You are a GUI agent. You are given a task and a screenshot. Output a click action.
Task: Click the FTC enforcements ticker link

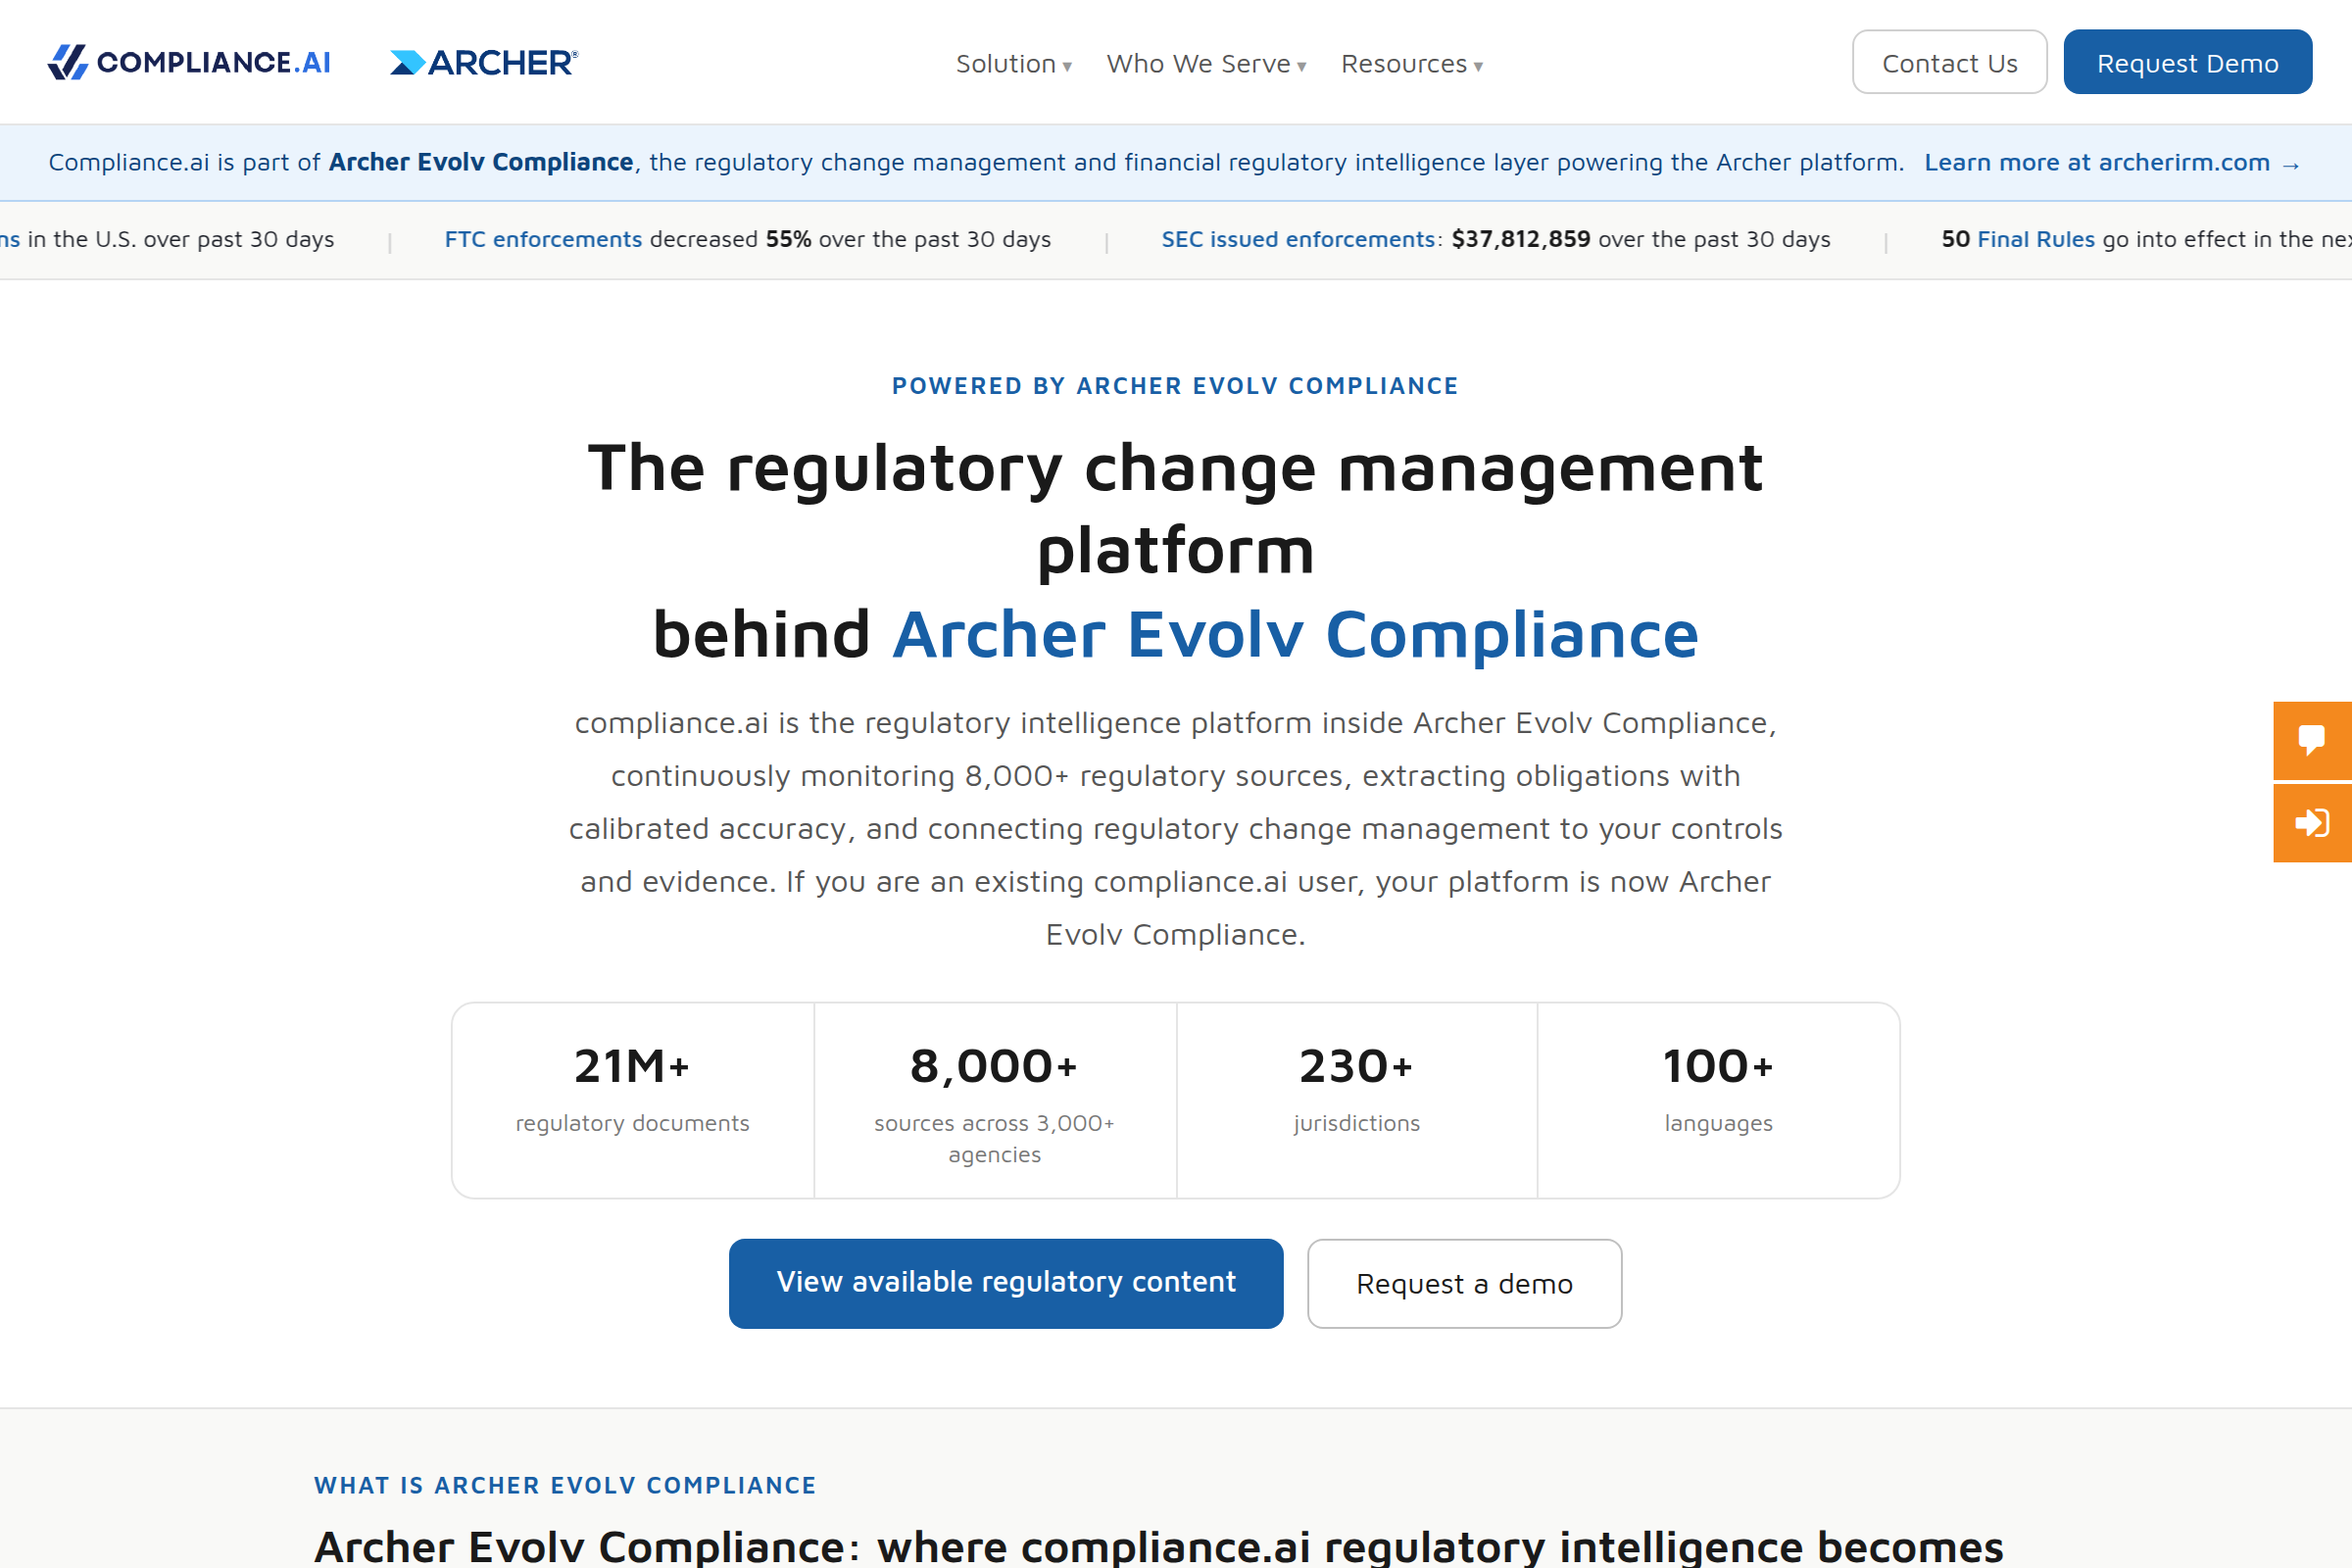pyautogui.click(x=543, y=239)
